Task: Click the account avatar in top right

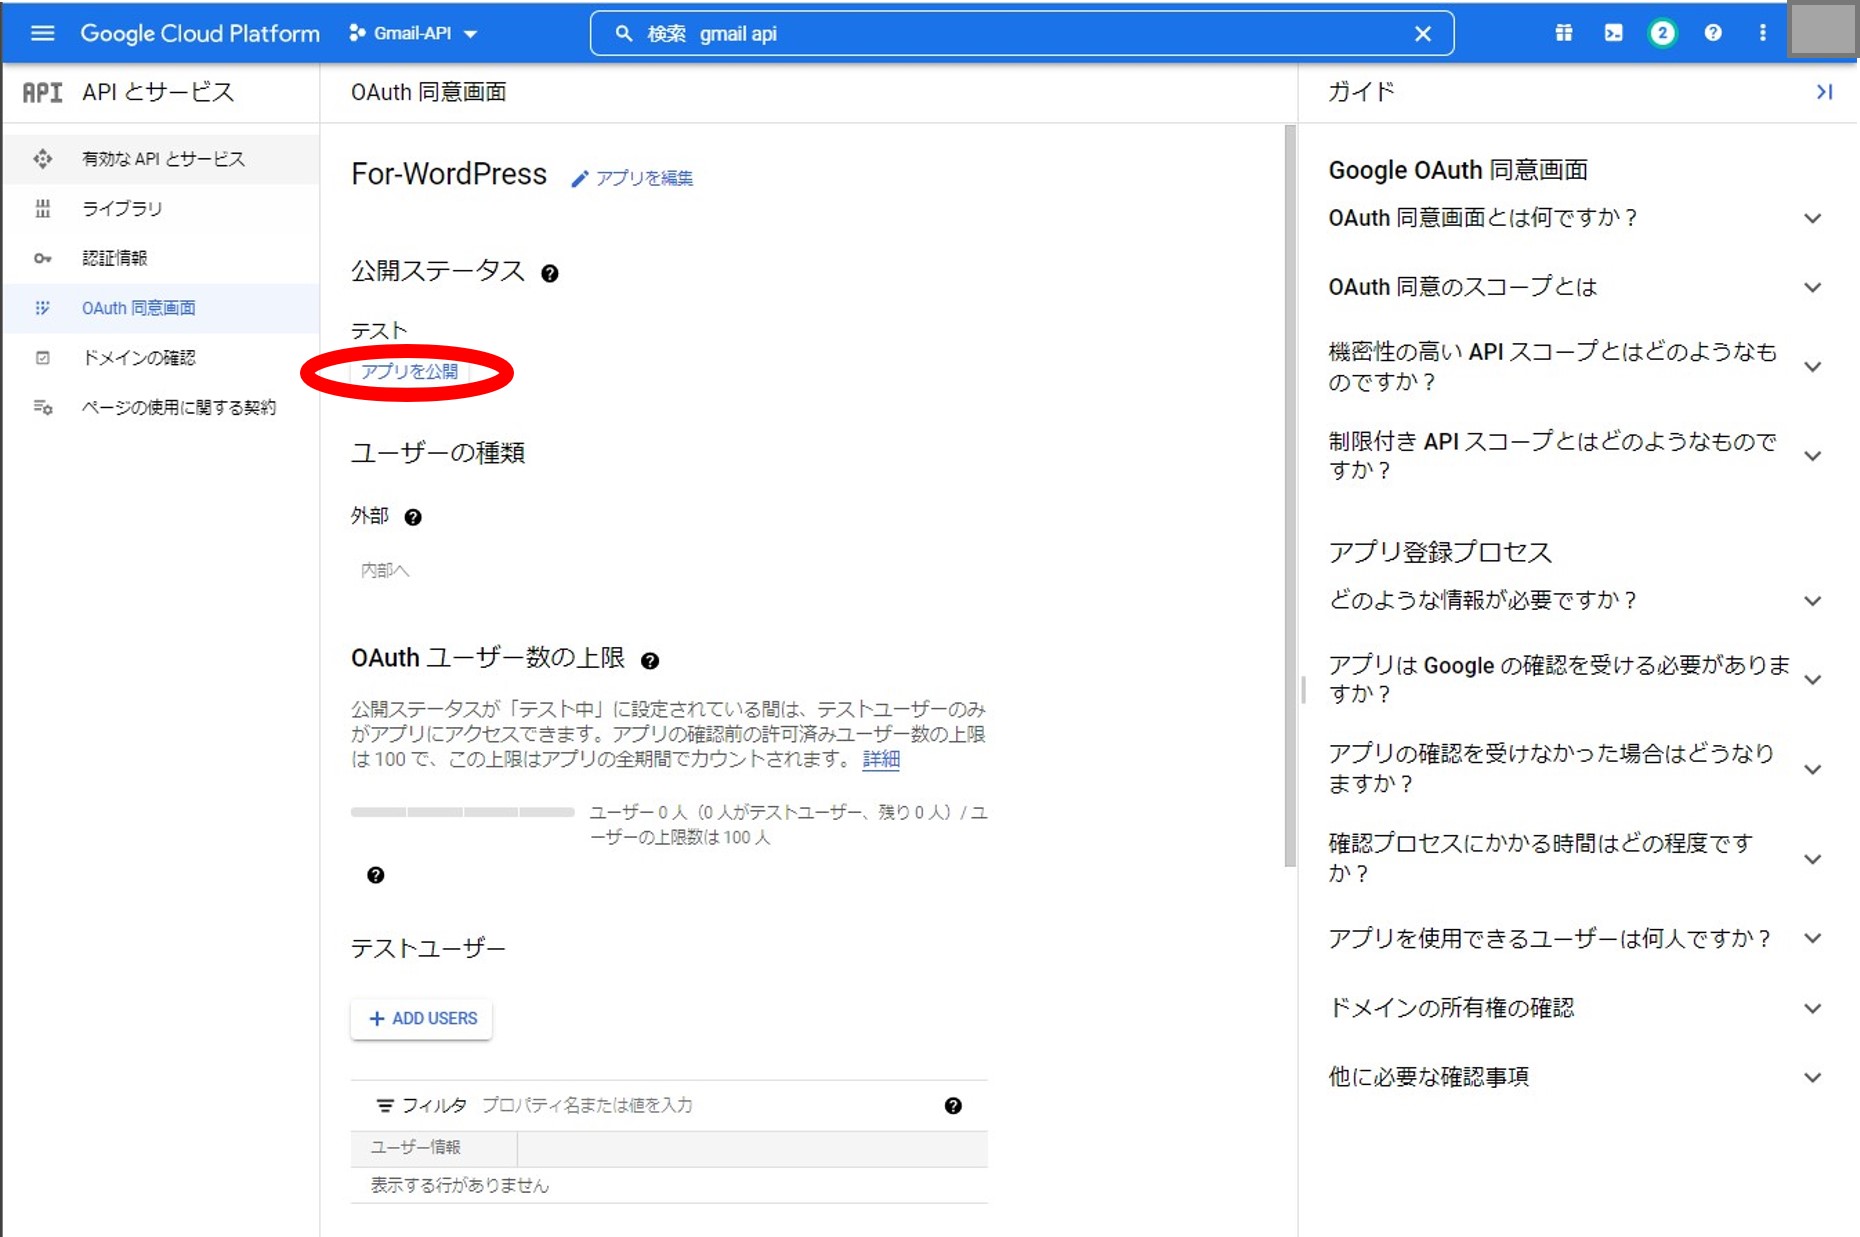Action: tap(1822, 31)
